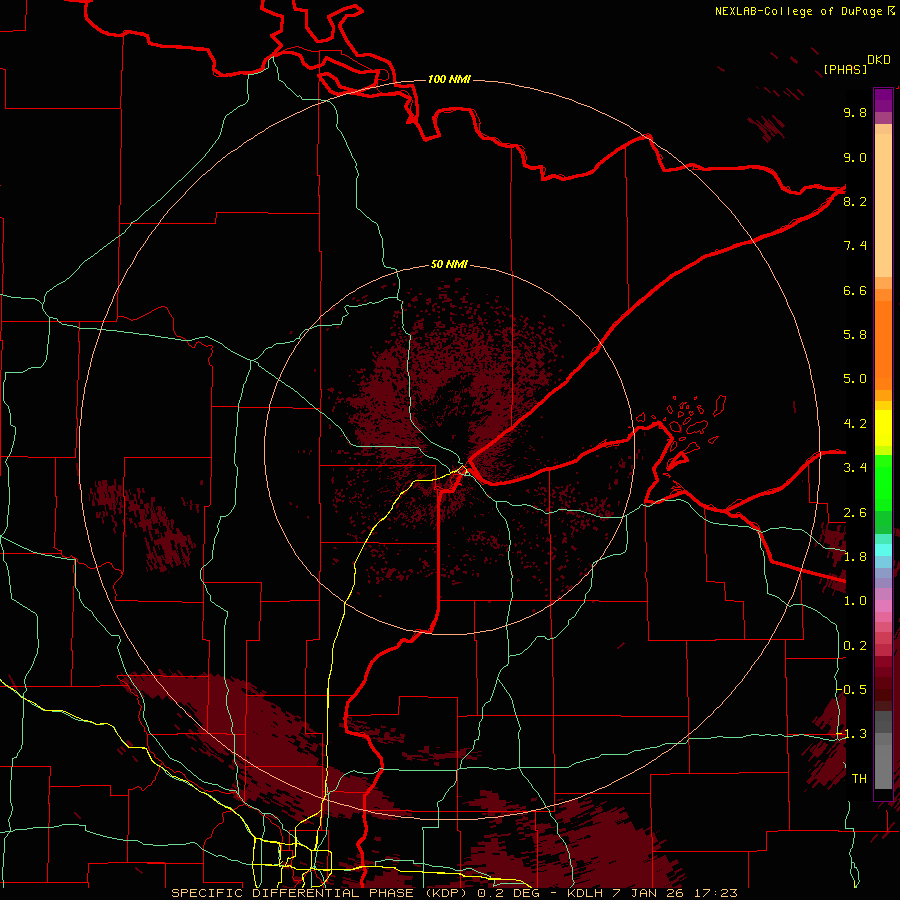Click the [PHAS] units label
Image resolution: width=900 pixels, height=900 pixels.
tap(845, 69)
